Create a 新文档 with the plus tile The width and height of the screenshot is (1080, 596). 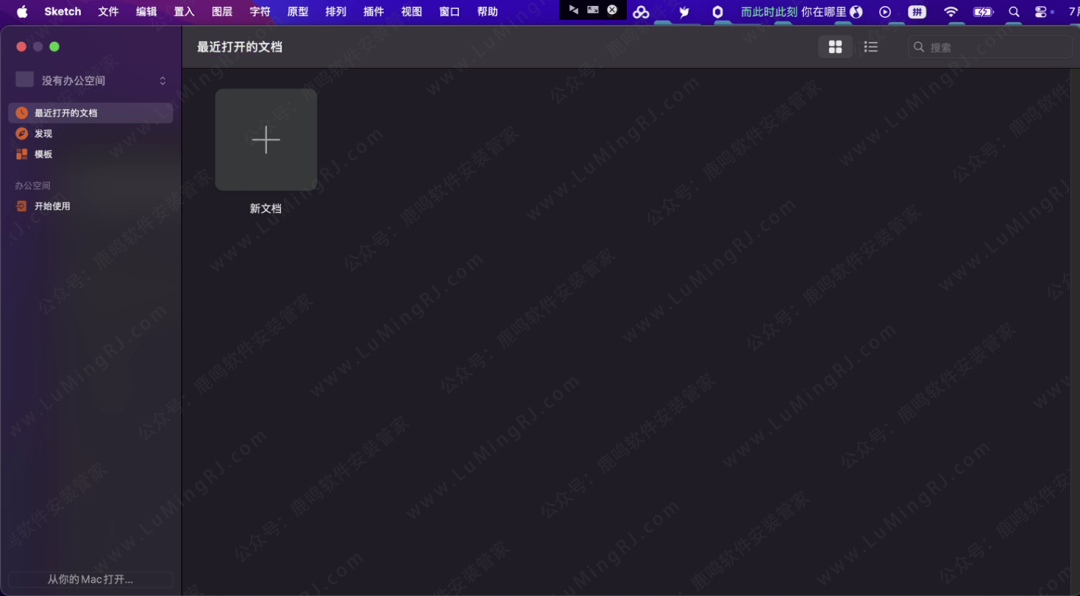tap(266, 140)
